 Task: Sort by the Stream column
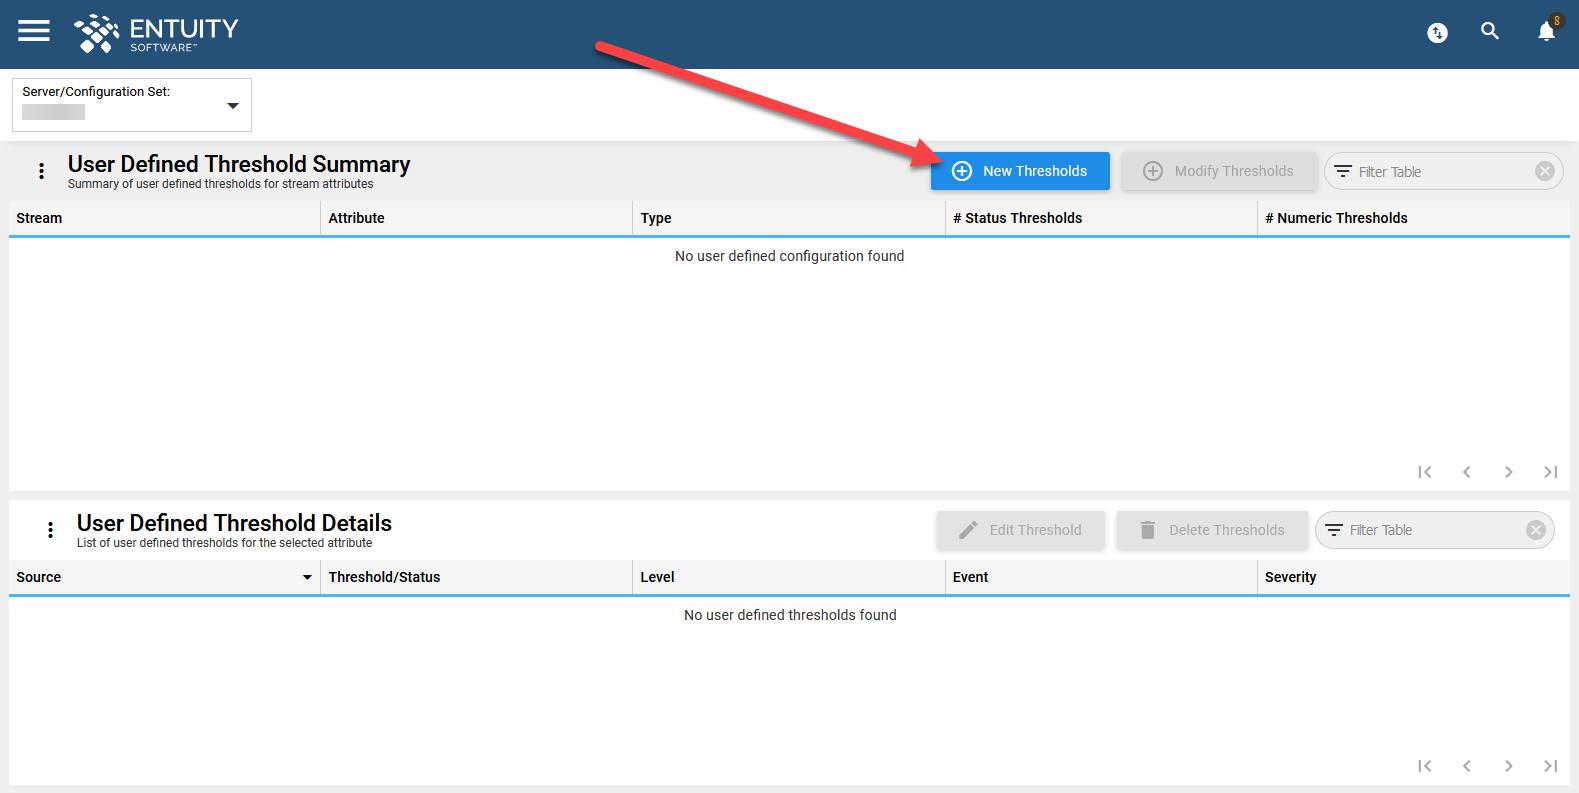tap(165, 218)
